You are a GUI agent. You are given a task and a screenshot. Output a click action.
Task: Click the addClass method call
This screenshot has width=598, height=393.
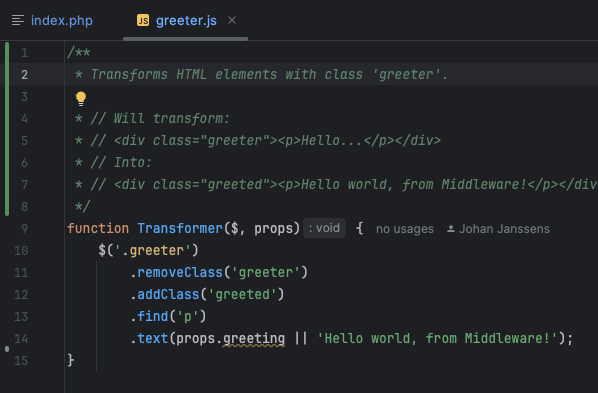[x=168, y=295]
